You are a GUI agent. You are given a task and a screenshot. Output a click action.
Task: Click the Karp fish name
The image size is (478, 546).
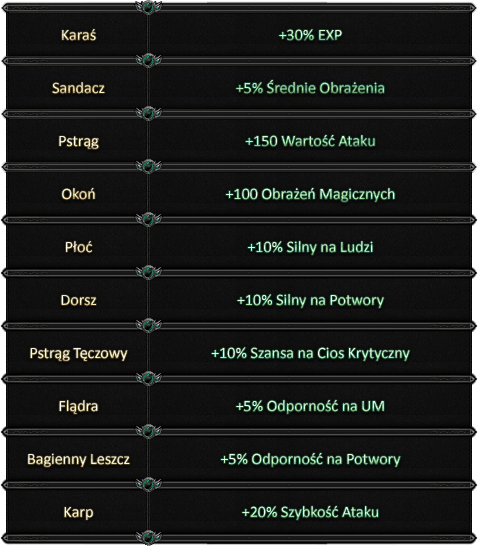click(x=78, y=513)
